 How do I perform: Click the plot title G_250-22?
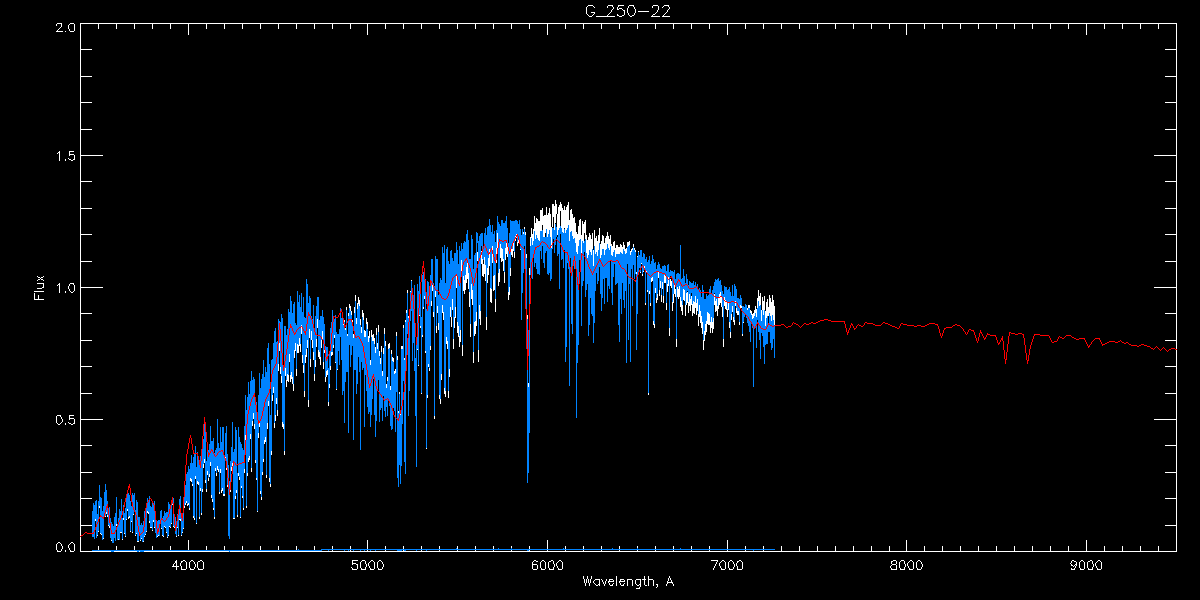pyautogui.click(x=599, y=10)
